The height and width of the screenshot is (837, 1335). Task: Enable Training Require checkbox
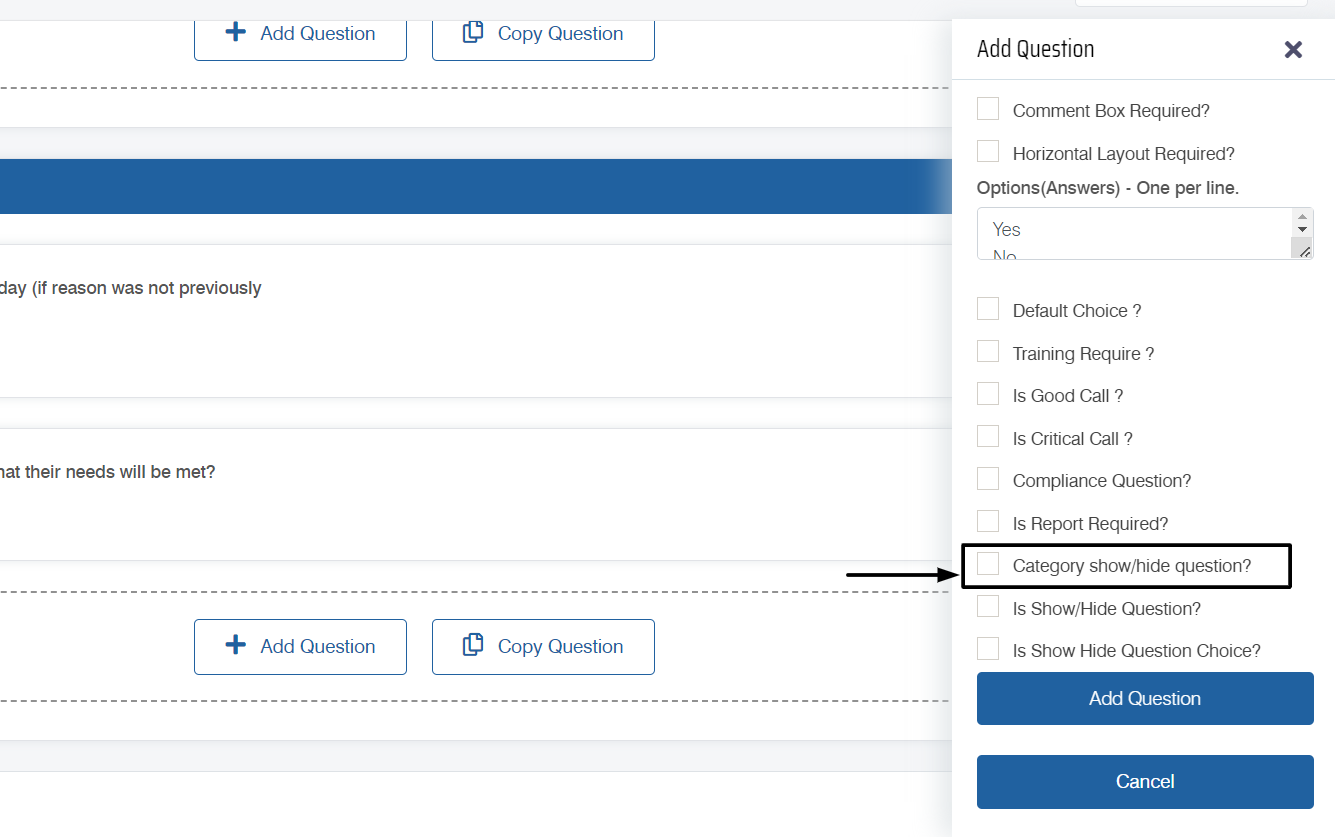988,352
